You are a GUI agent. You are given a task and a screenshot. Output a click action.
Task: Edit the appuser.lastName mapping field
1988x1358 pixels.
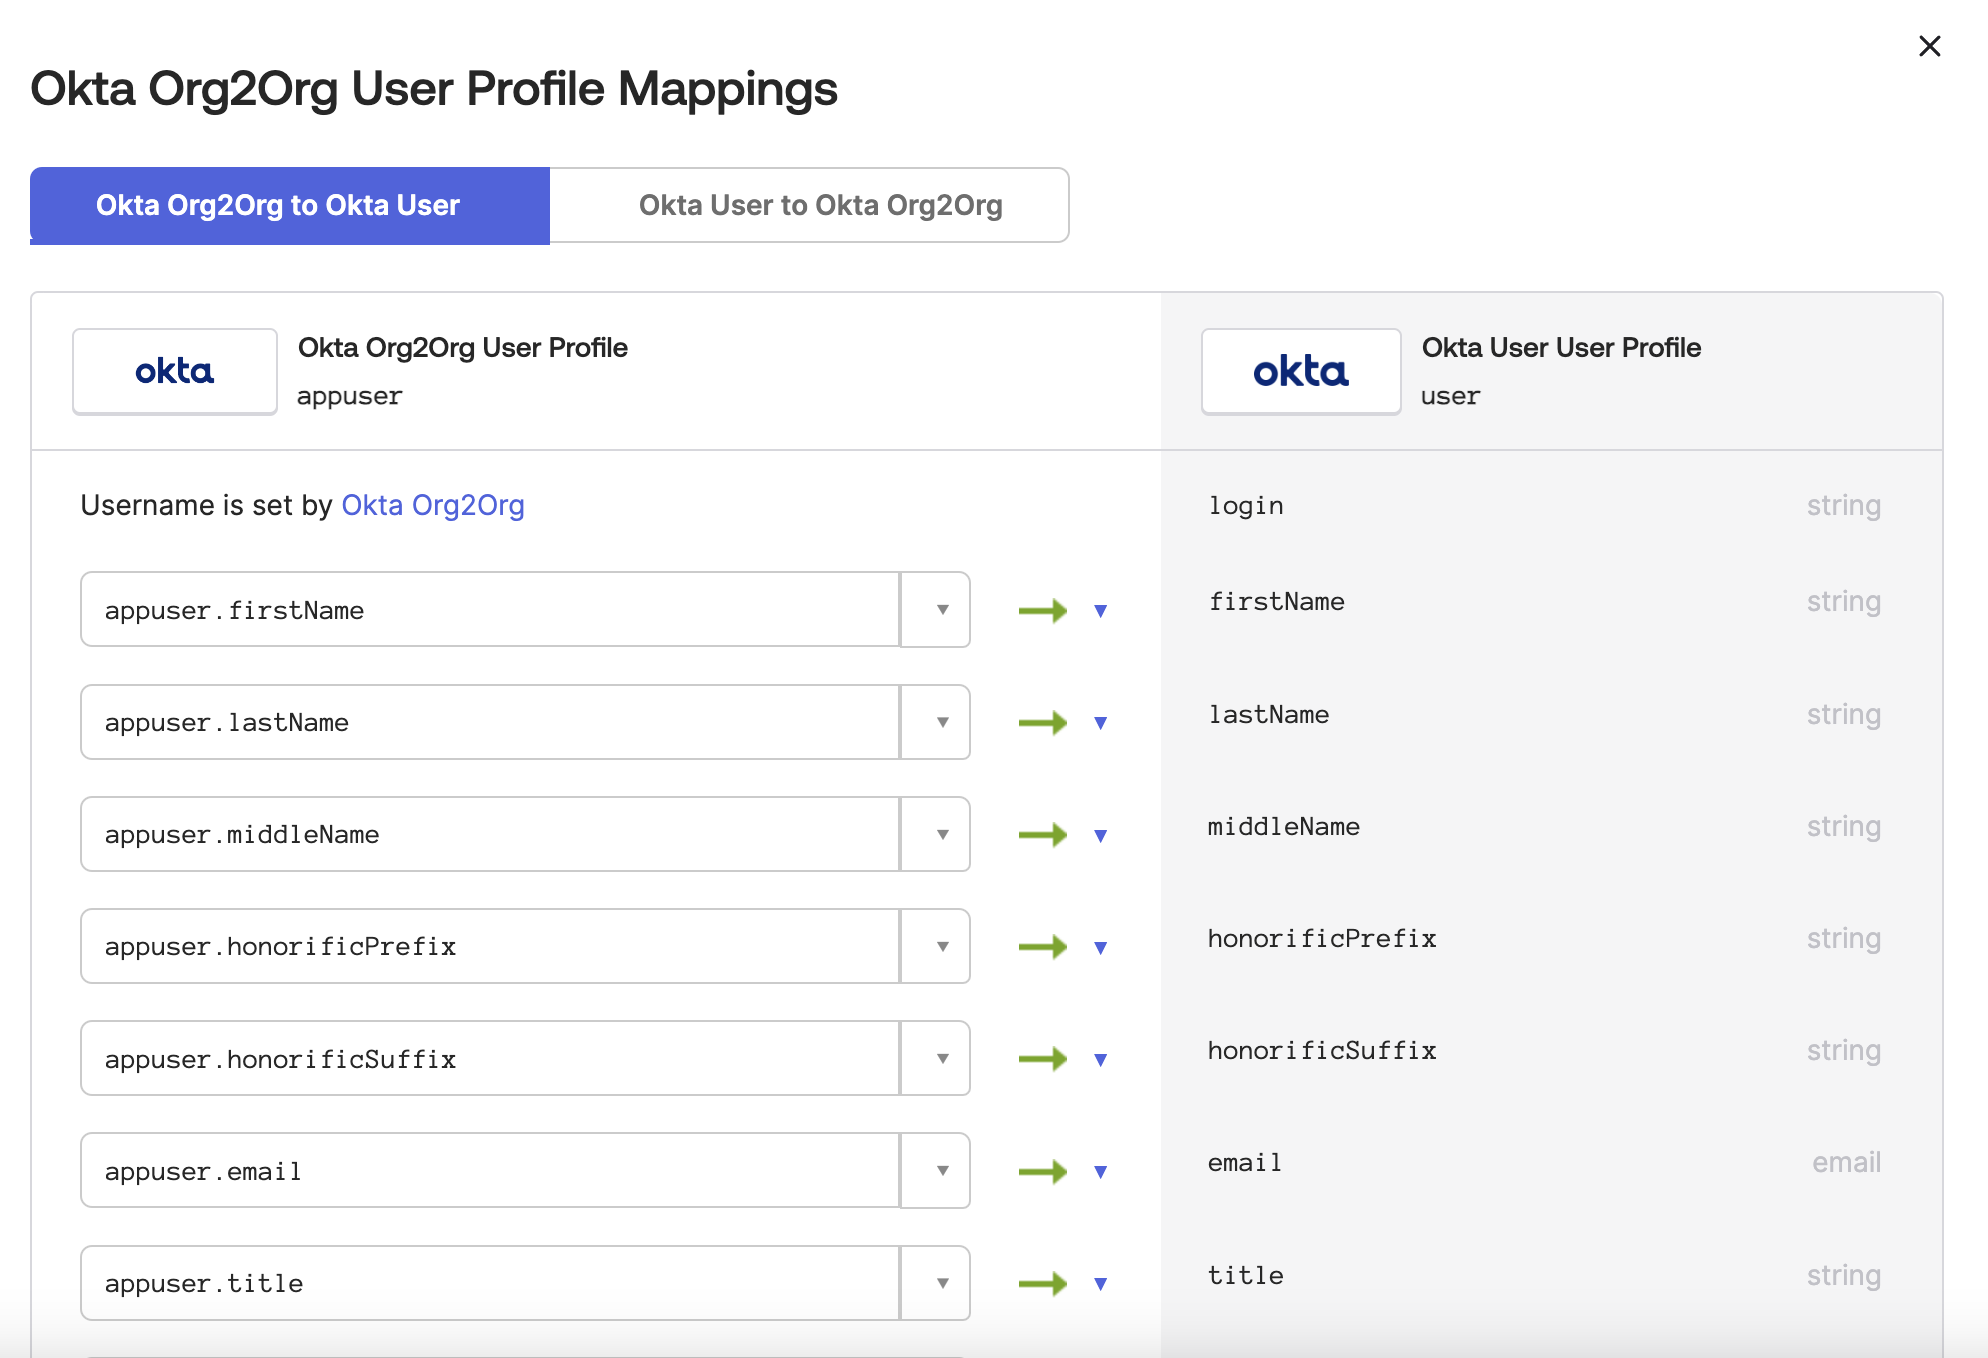click(x=490, y=722)
